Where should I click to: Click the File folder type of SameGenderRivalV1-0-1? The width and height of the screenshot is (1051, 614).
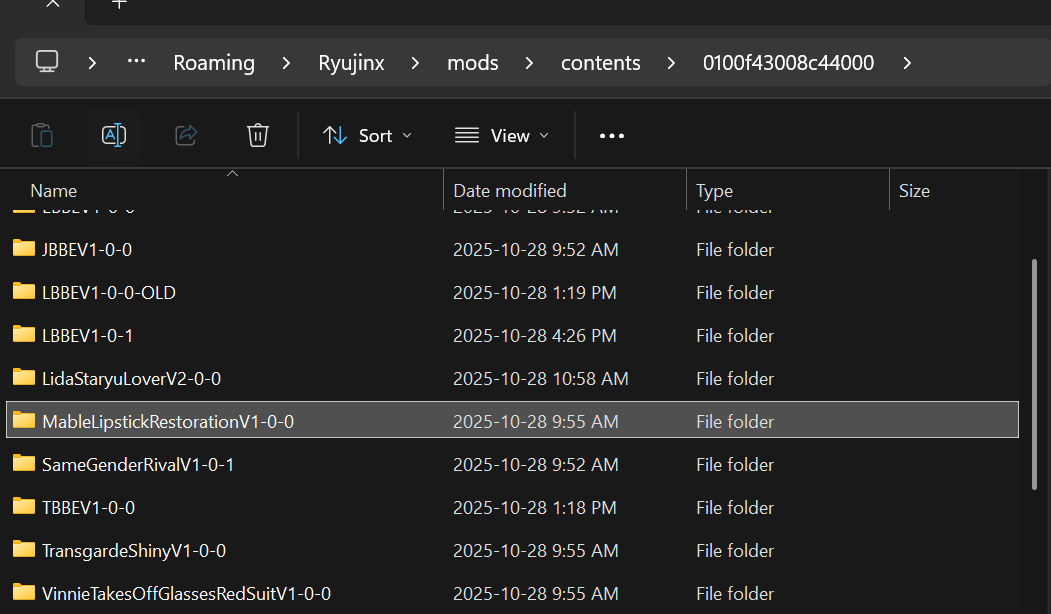pyautogui.click(x=735, y=465)
